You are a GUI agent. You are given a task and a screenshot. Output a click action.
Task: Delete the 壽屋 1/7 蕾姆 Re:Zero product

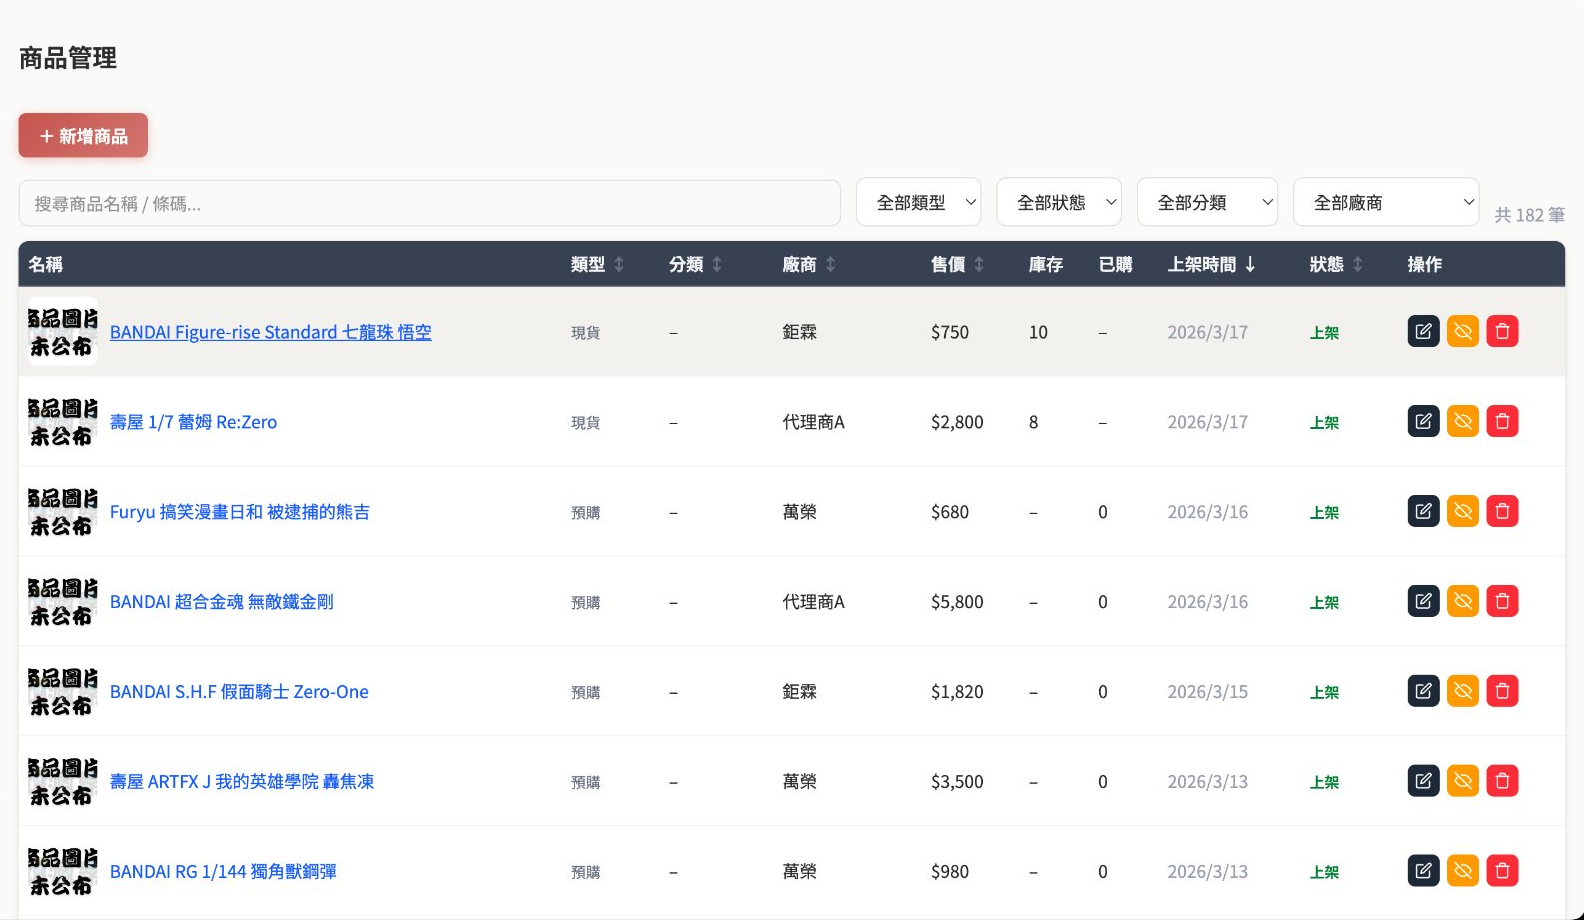click(x=1502, y=421)
